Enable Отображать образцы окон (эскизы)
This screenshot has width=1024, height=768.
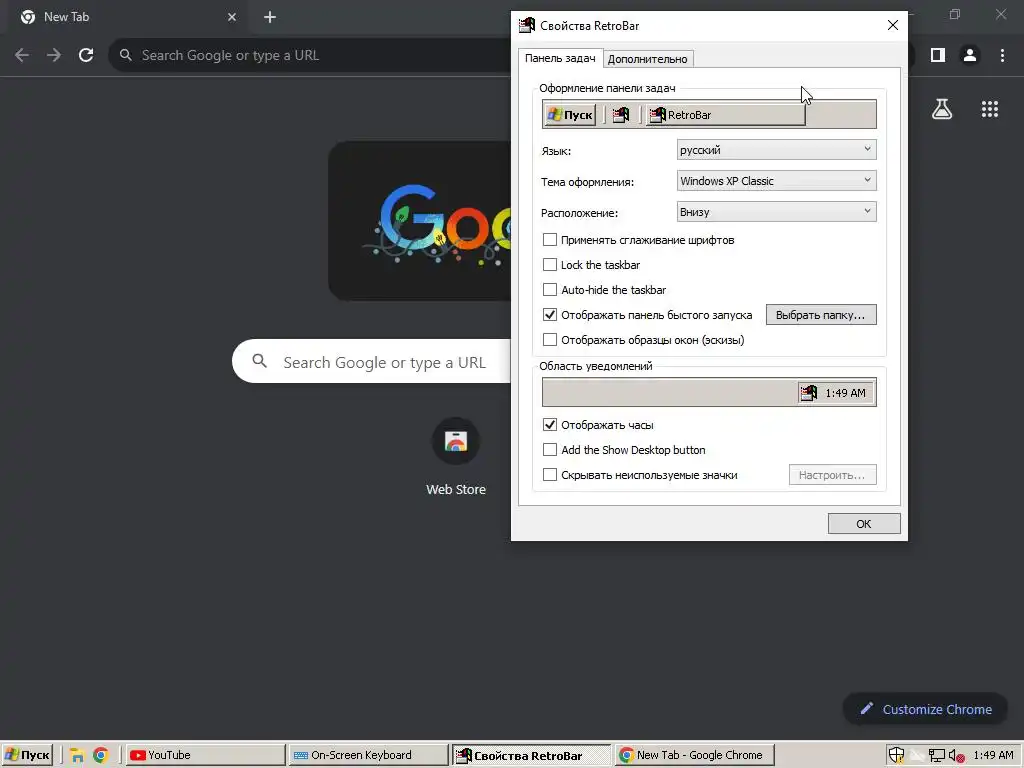tap(550, 340)
